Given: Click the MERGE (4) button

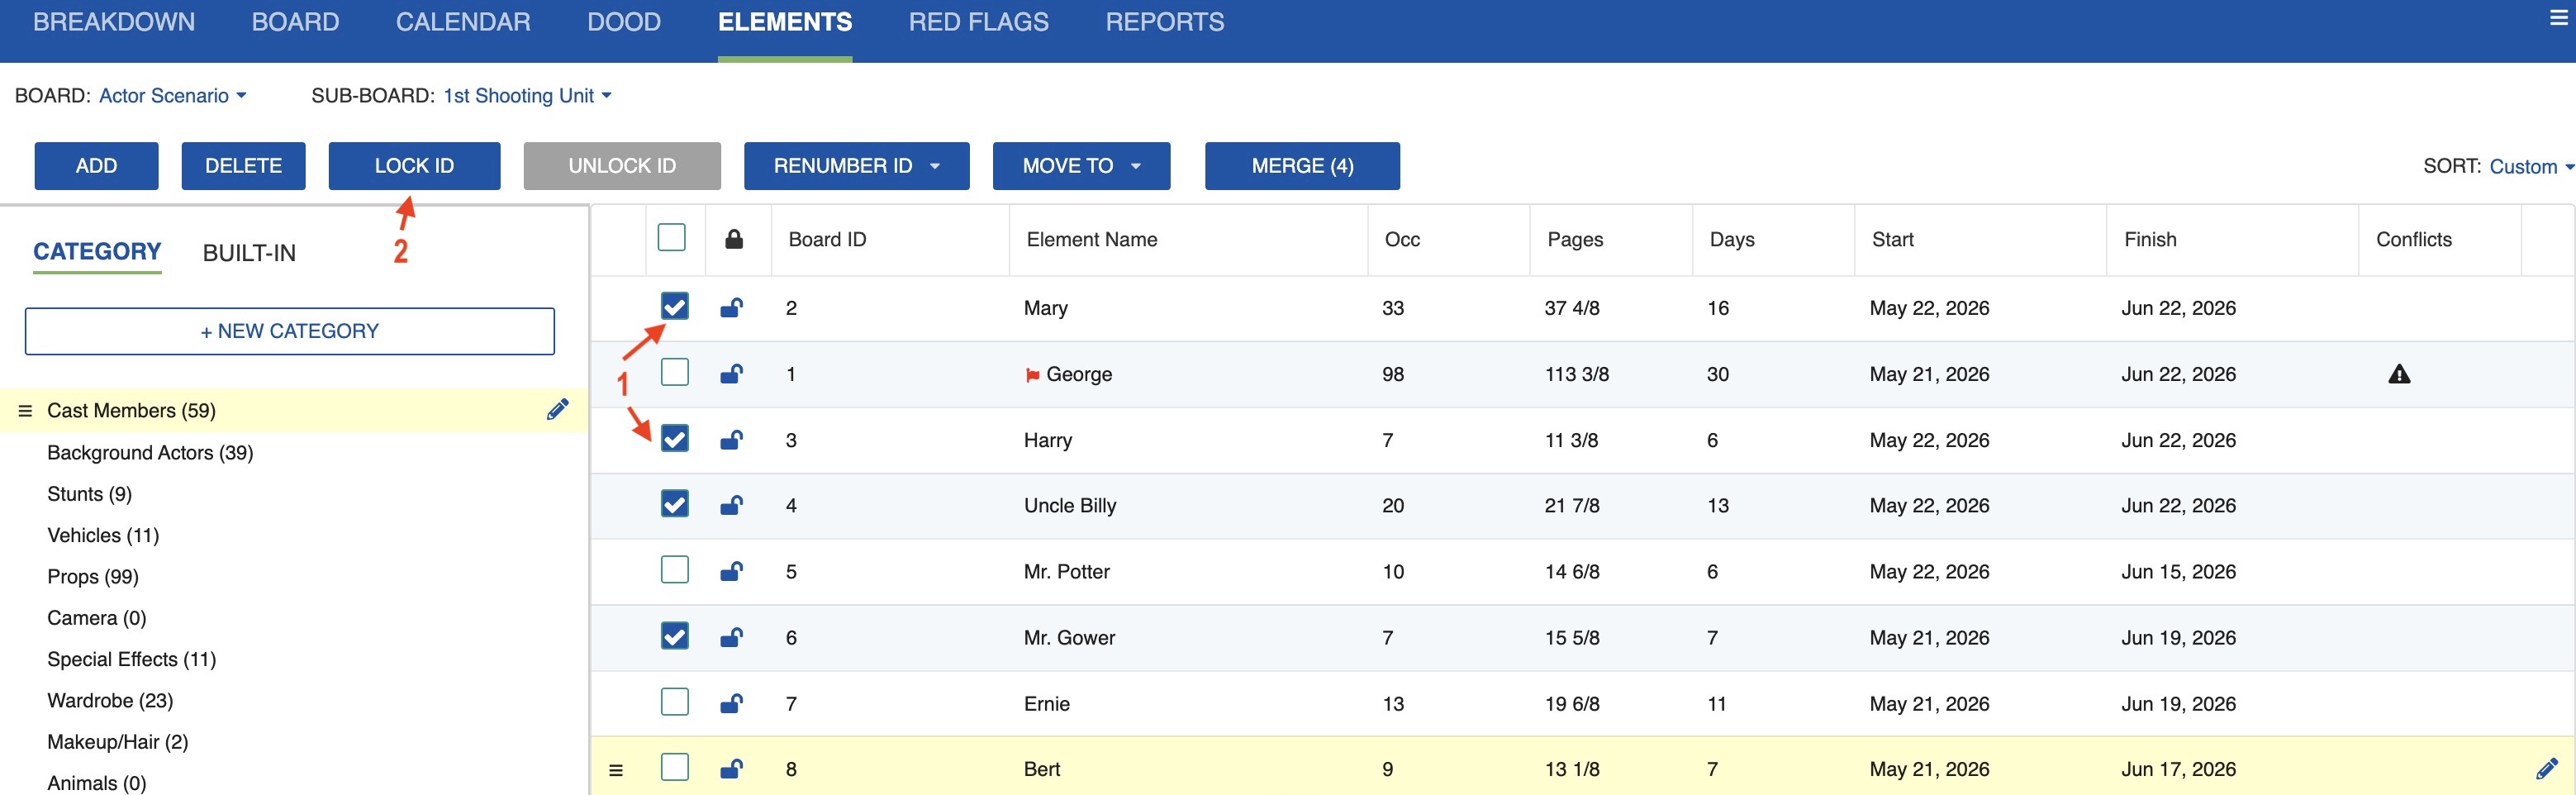Looking at the screenshot, I should click(1301, 166).
